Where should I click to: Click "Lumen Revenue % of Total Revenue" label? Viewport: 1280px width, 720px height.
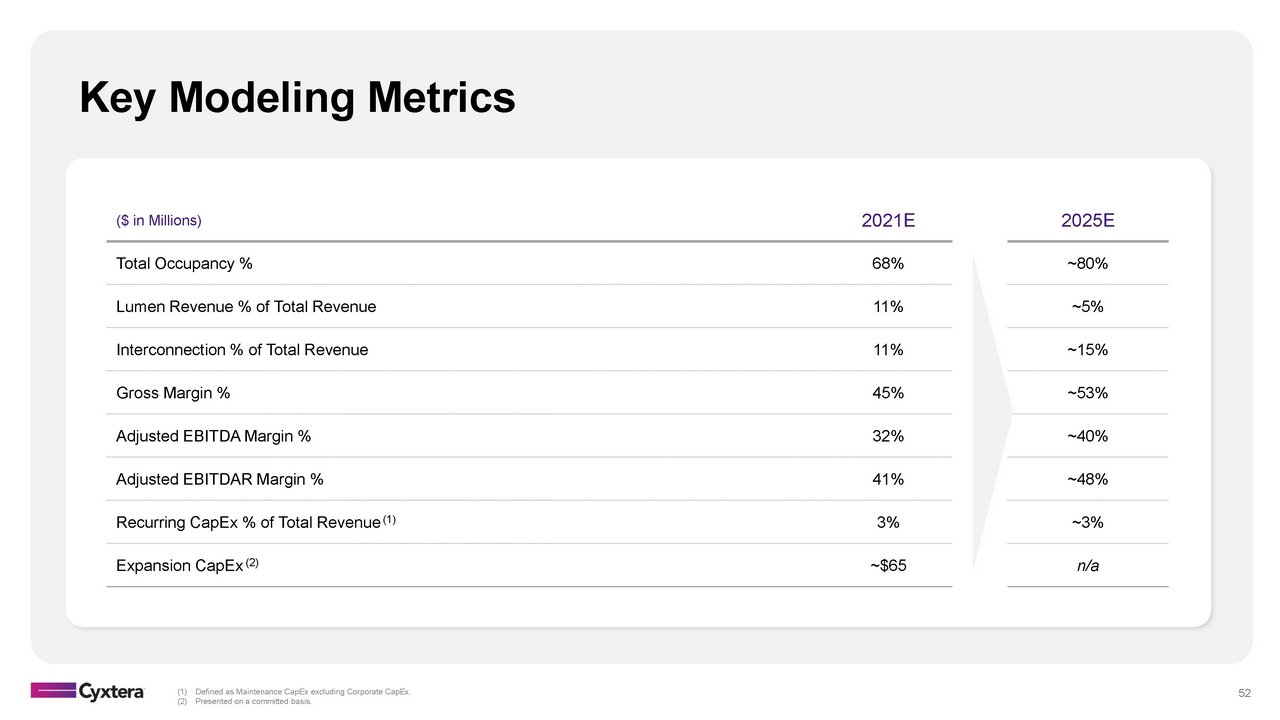(x=246, y=307)
